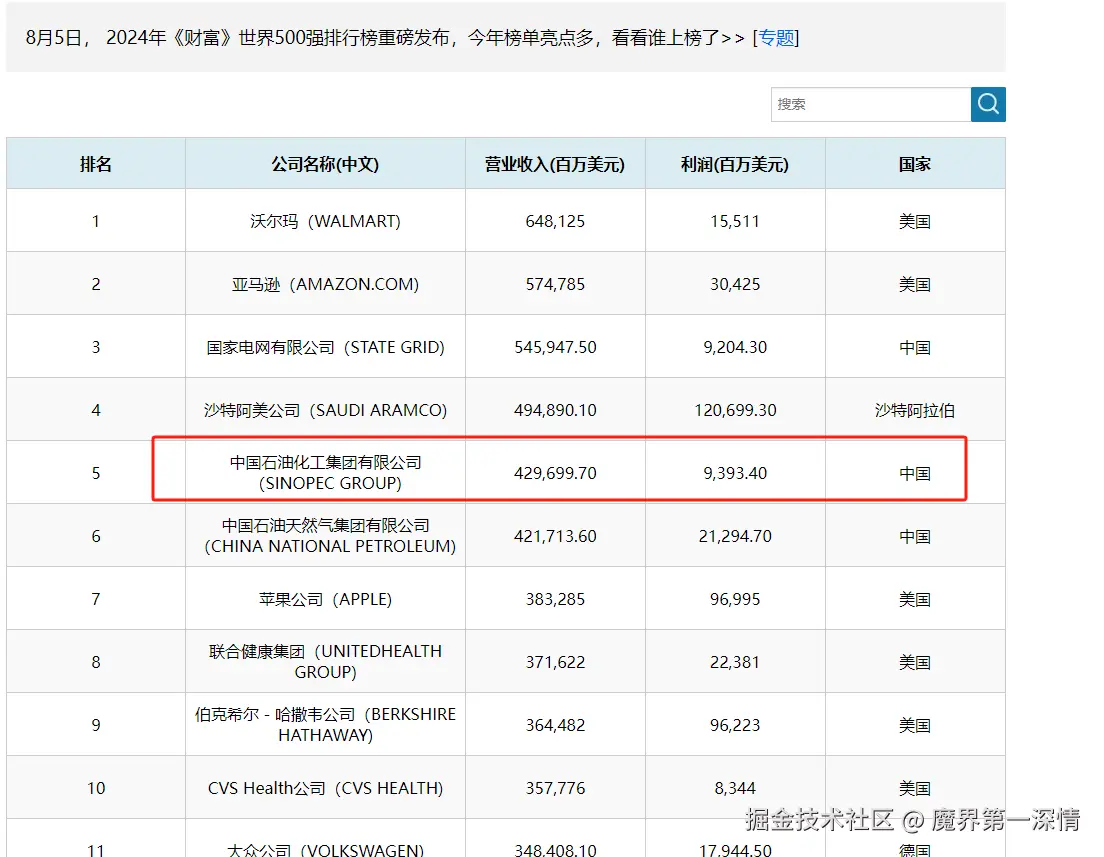The image size is (1104, 857).
Task: Select the 排名 column header
Action: tap(95, 163)
